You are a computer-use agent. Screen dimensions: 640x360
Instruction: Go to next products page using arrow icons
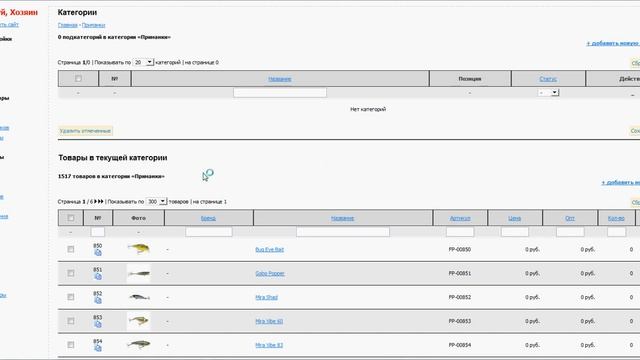99,202
